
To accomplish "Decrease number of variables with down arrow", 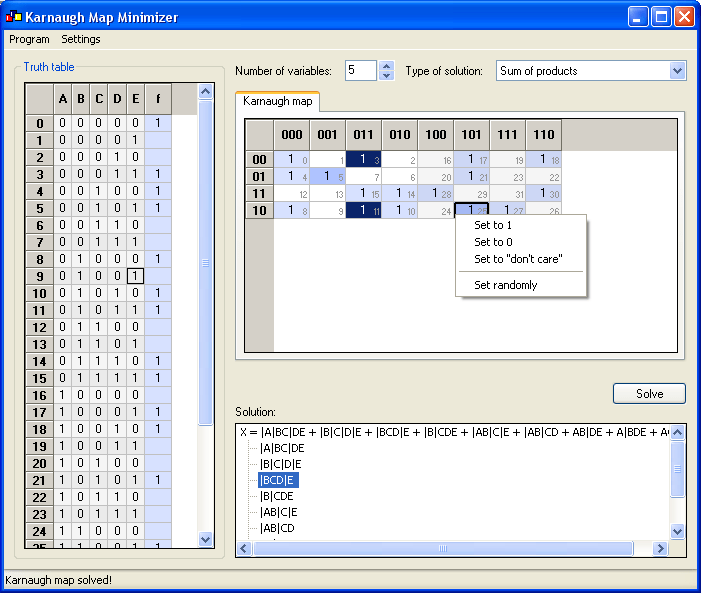I will 386,76.
